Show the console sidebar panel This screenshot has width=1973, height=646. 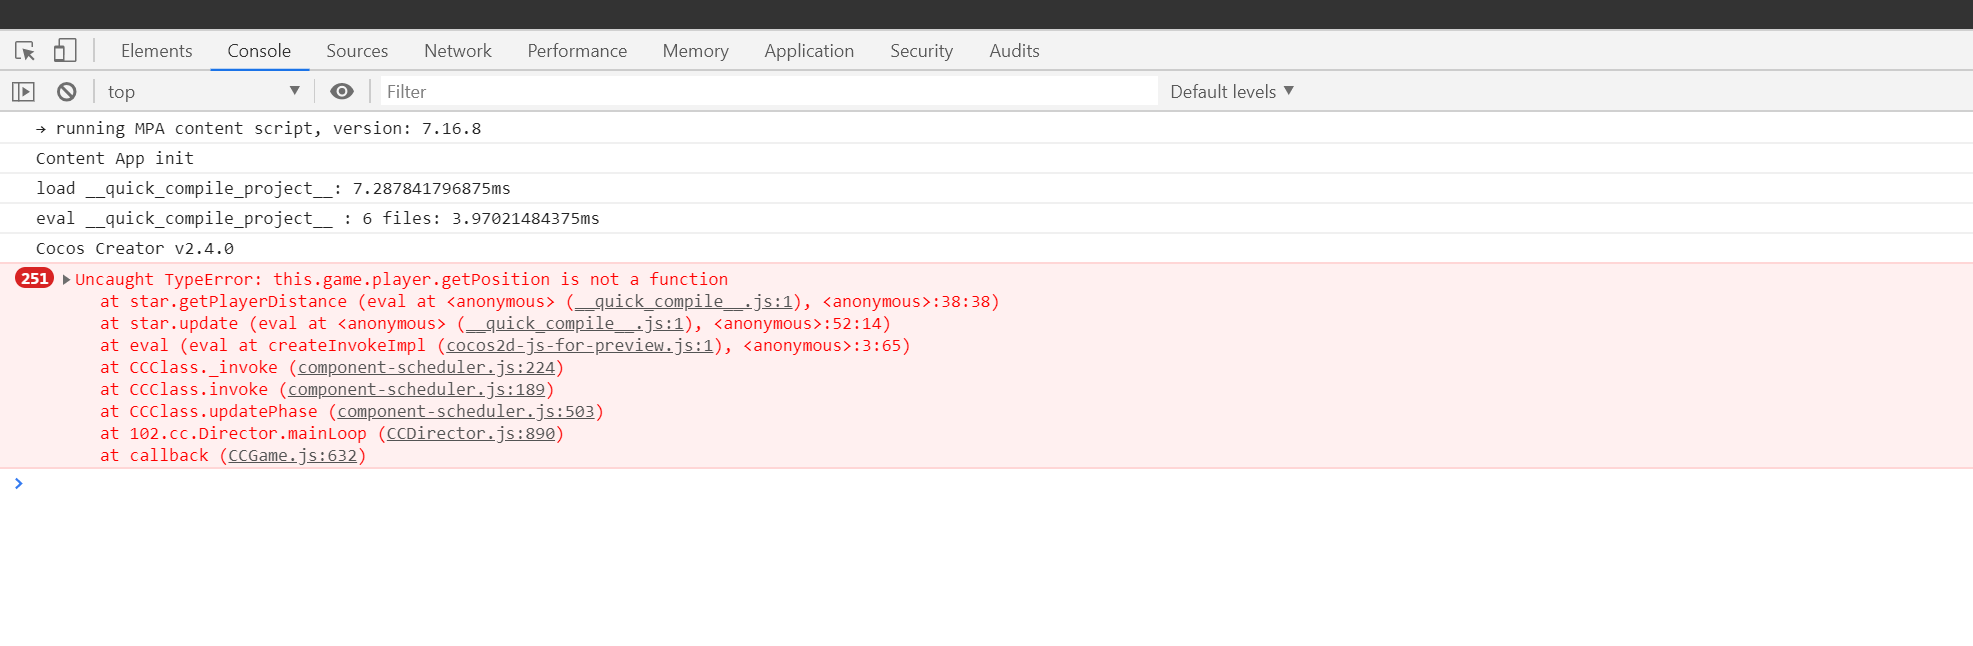[23, 92]
